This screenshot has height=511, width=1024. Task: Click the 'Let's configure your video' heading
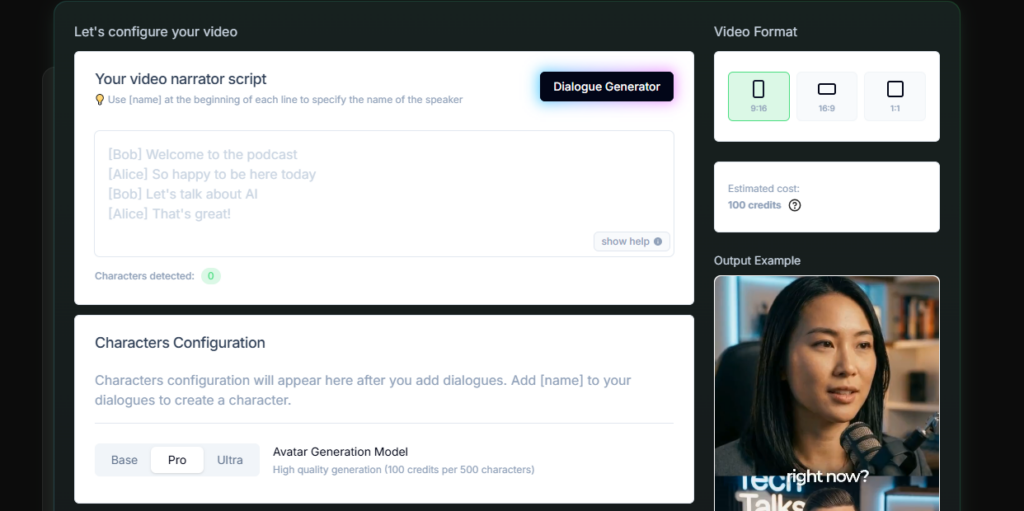(x=155, y=31)
